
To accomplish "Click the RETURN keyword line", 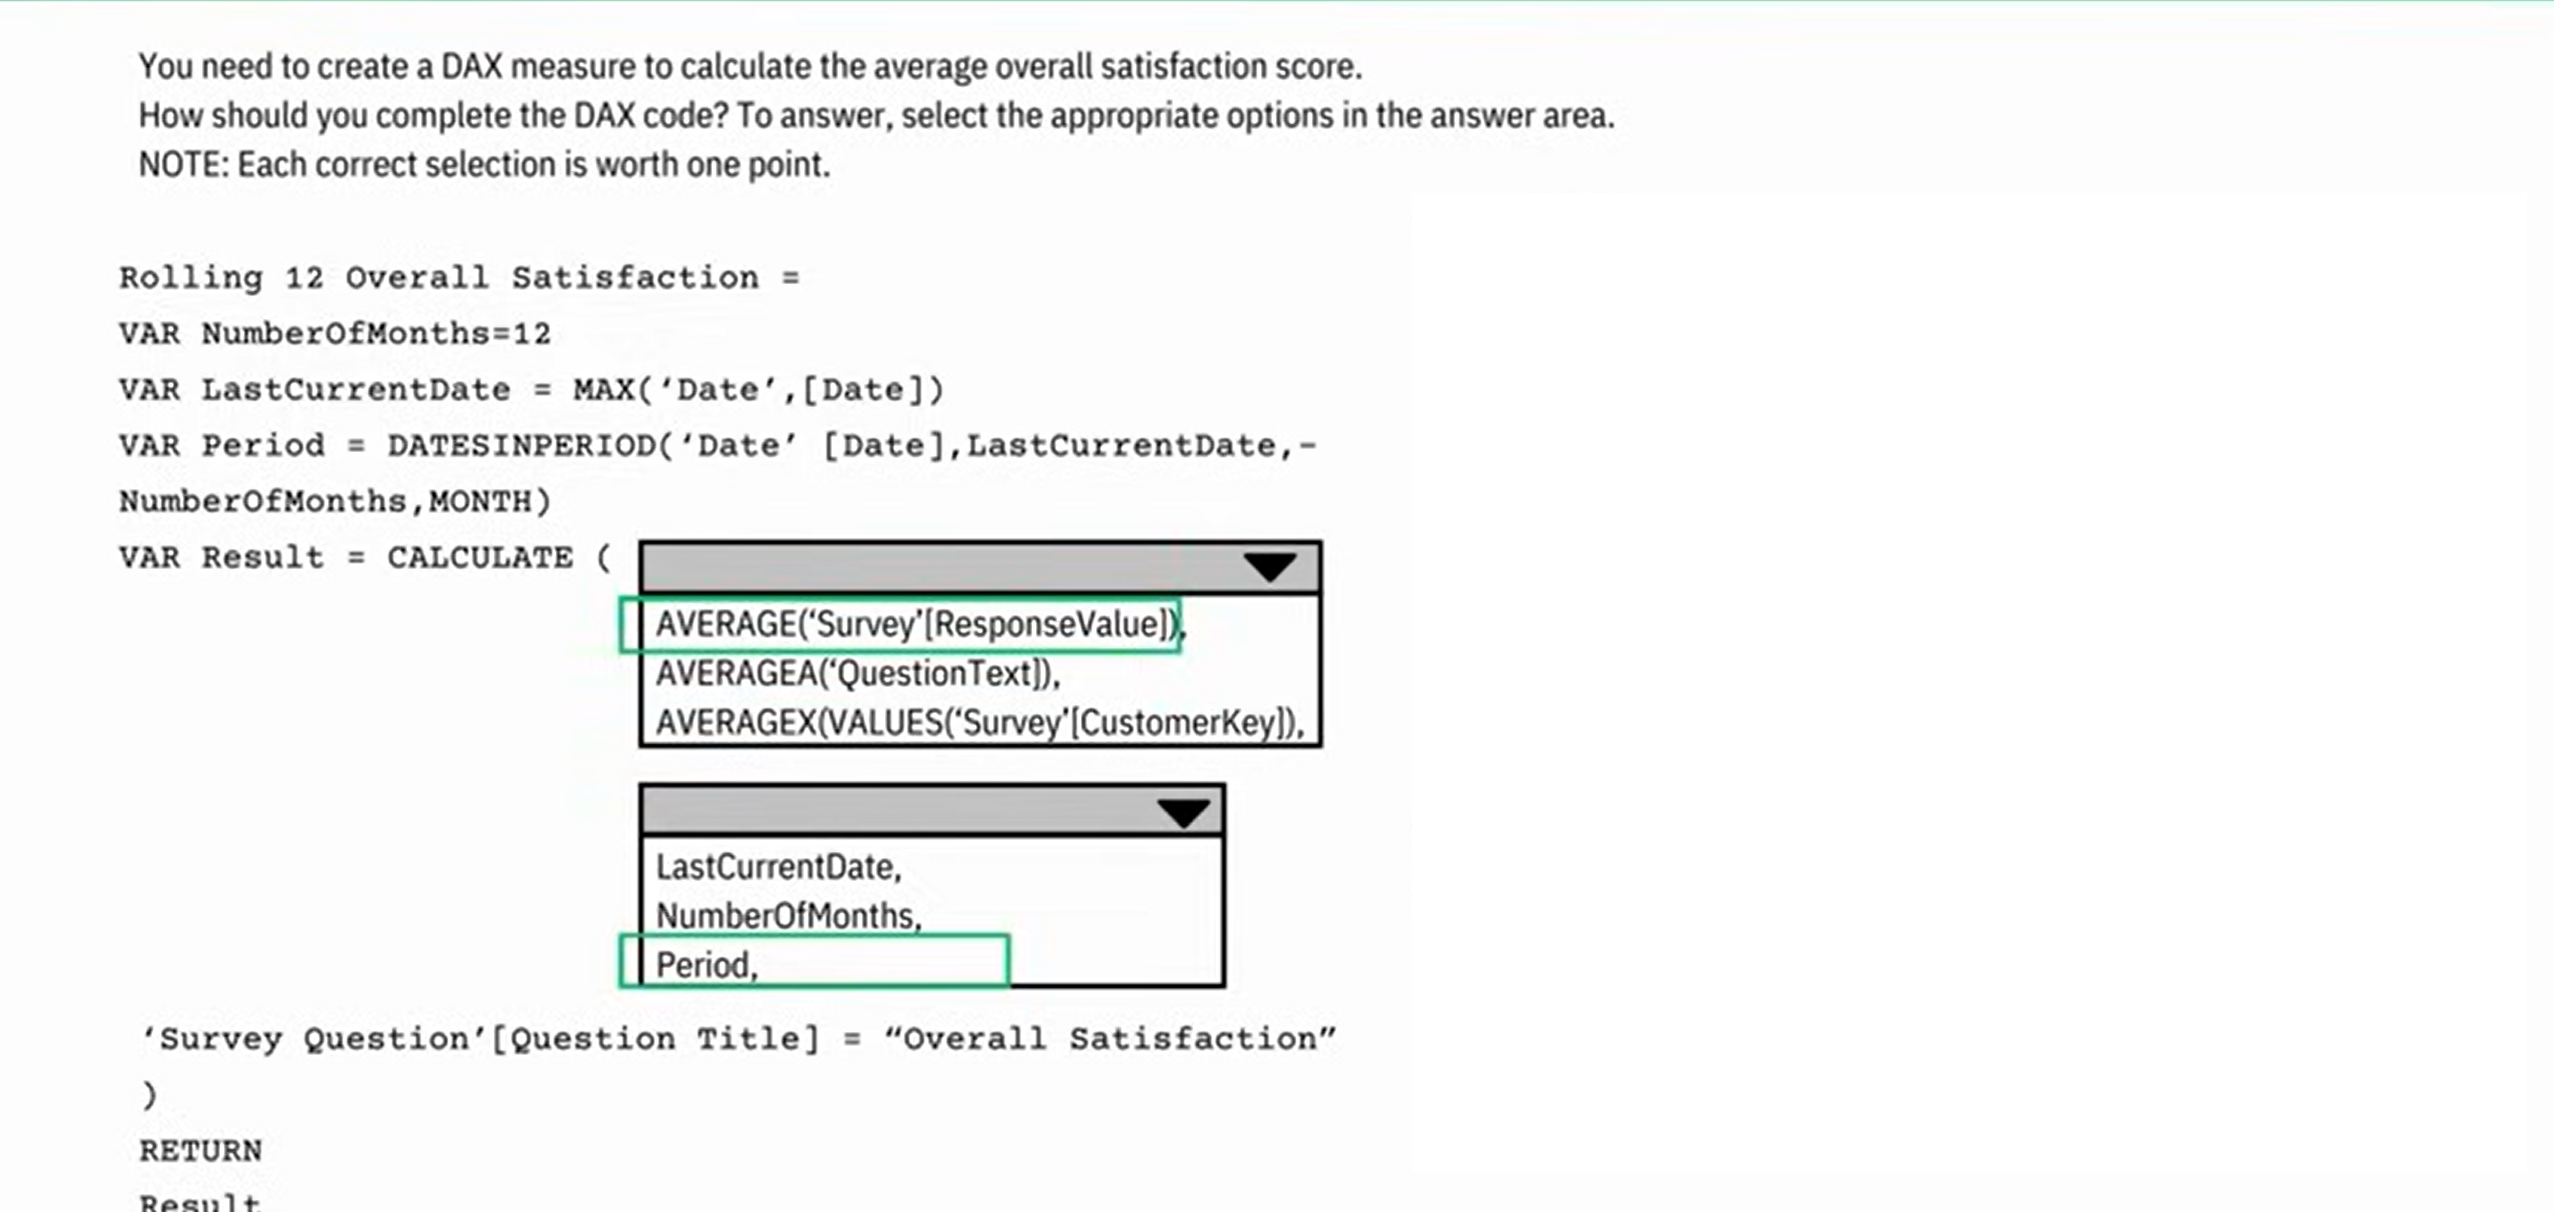I will tap(200, 1151).
